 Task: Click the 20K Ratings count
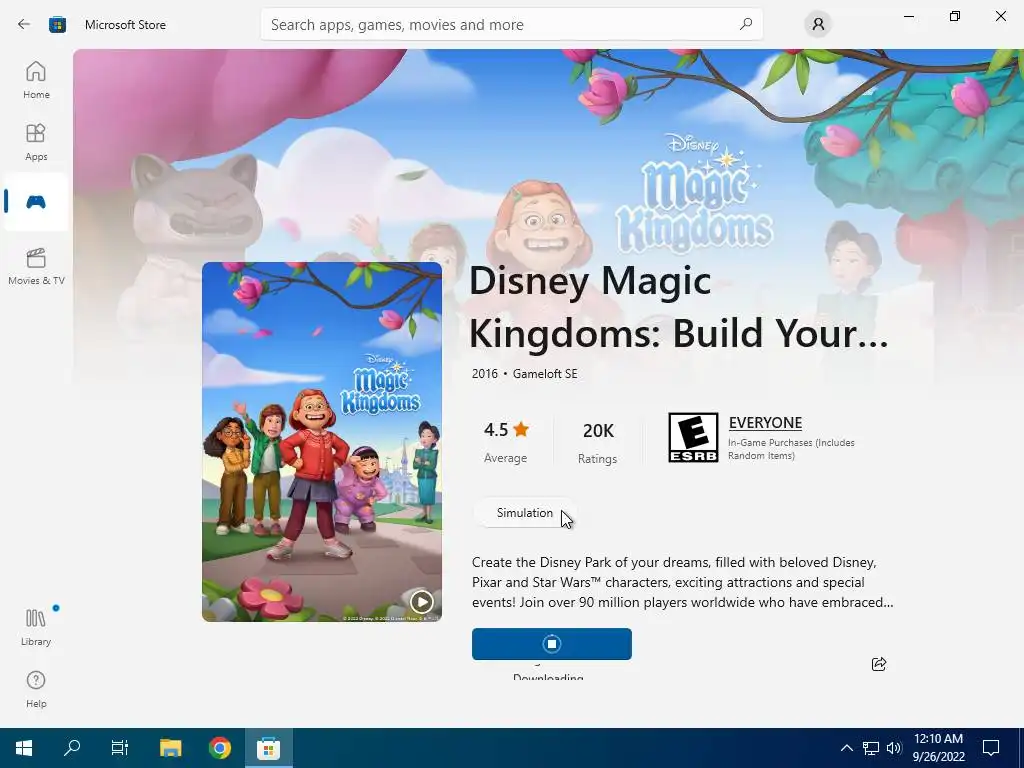[598, 441]
